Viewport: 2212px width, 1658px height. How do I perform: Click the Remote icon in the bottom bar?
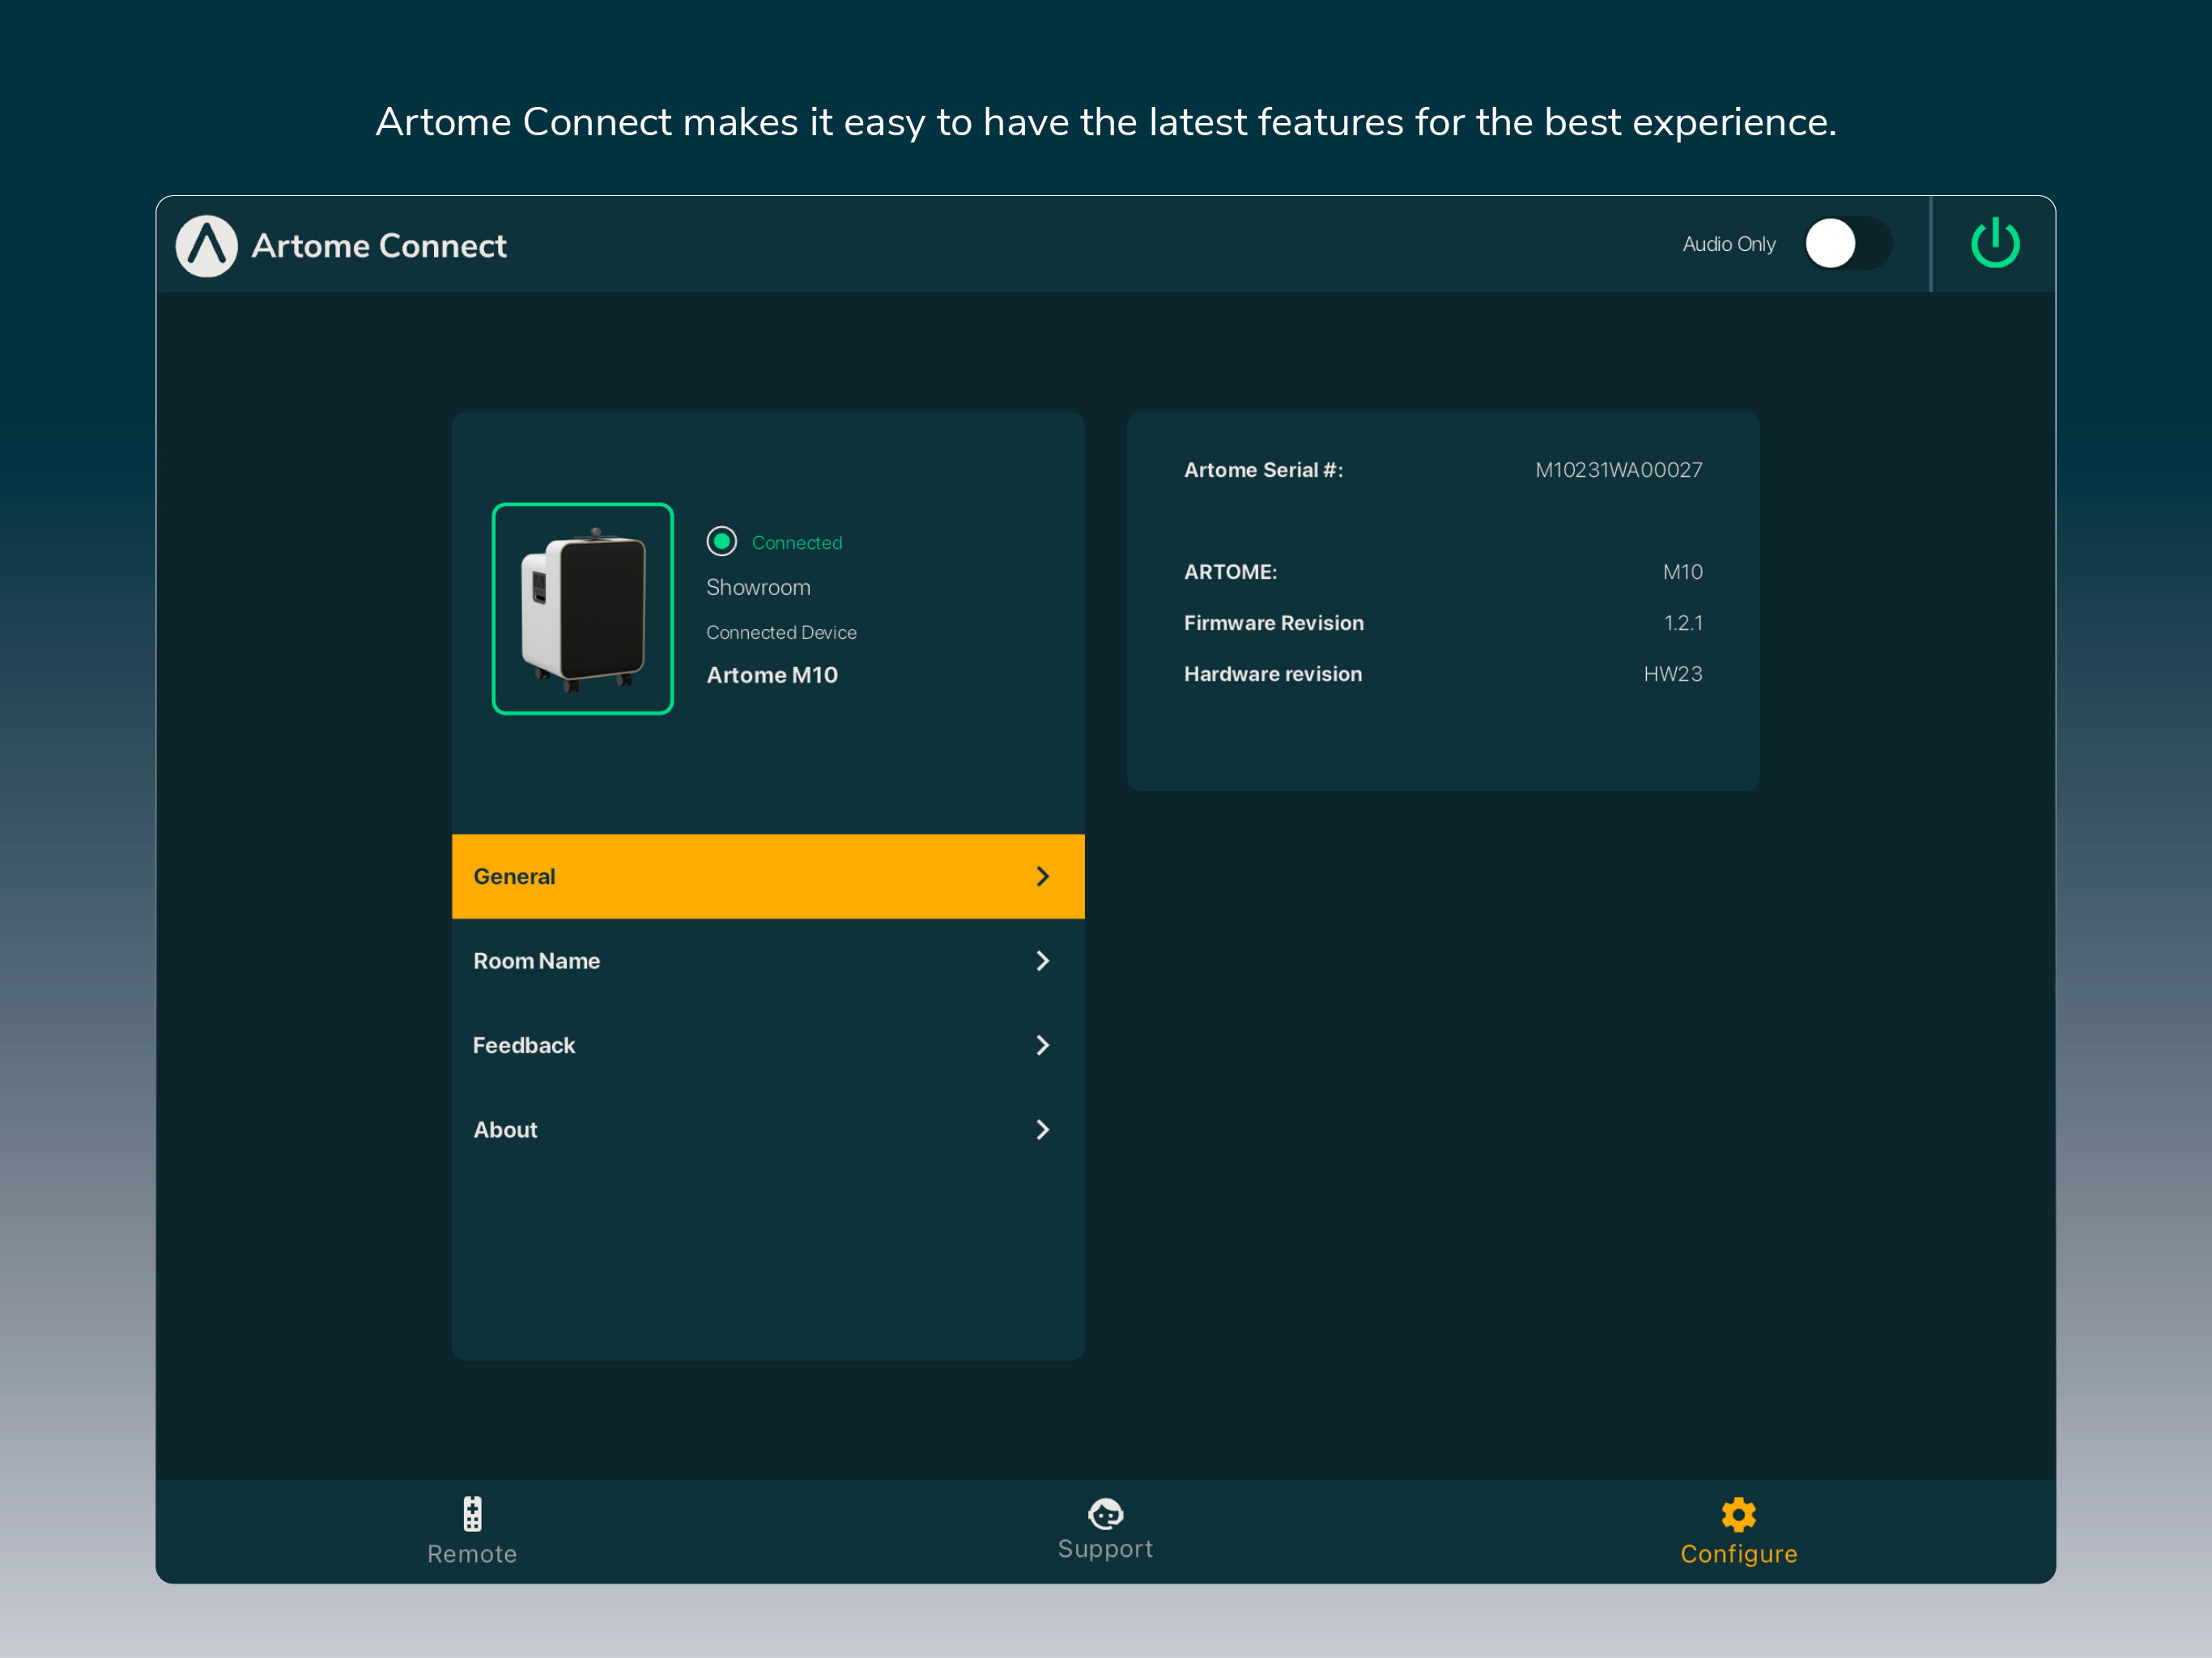click(472, 1514)
